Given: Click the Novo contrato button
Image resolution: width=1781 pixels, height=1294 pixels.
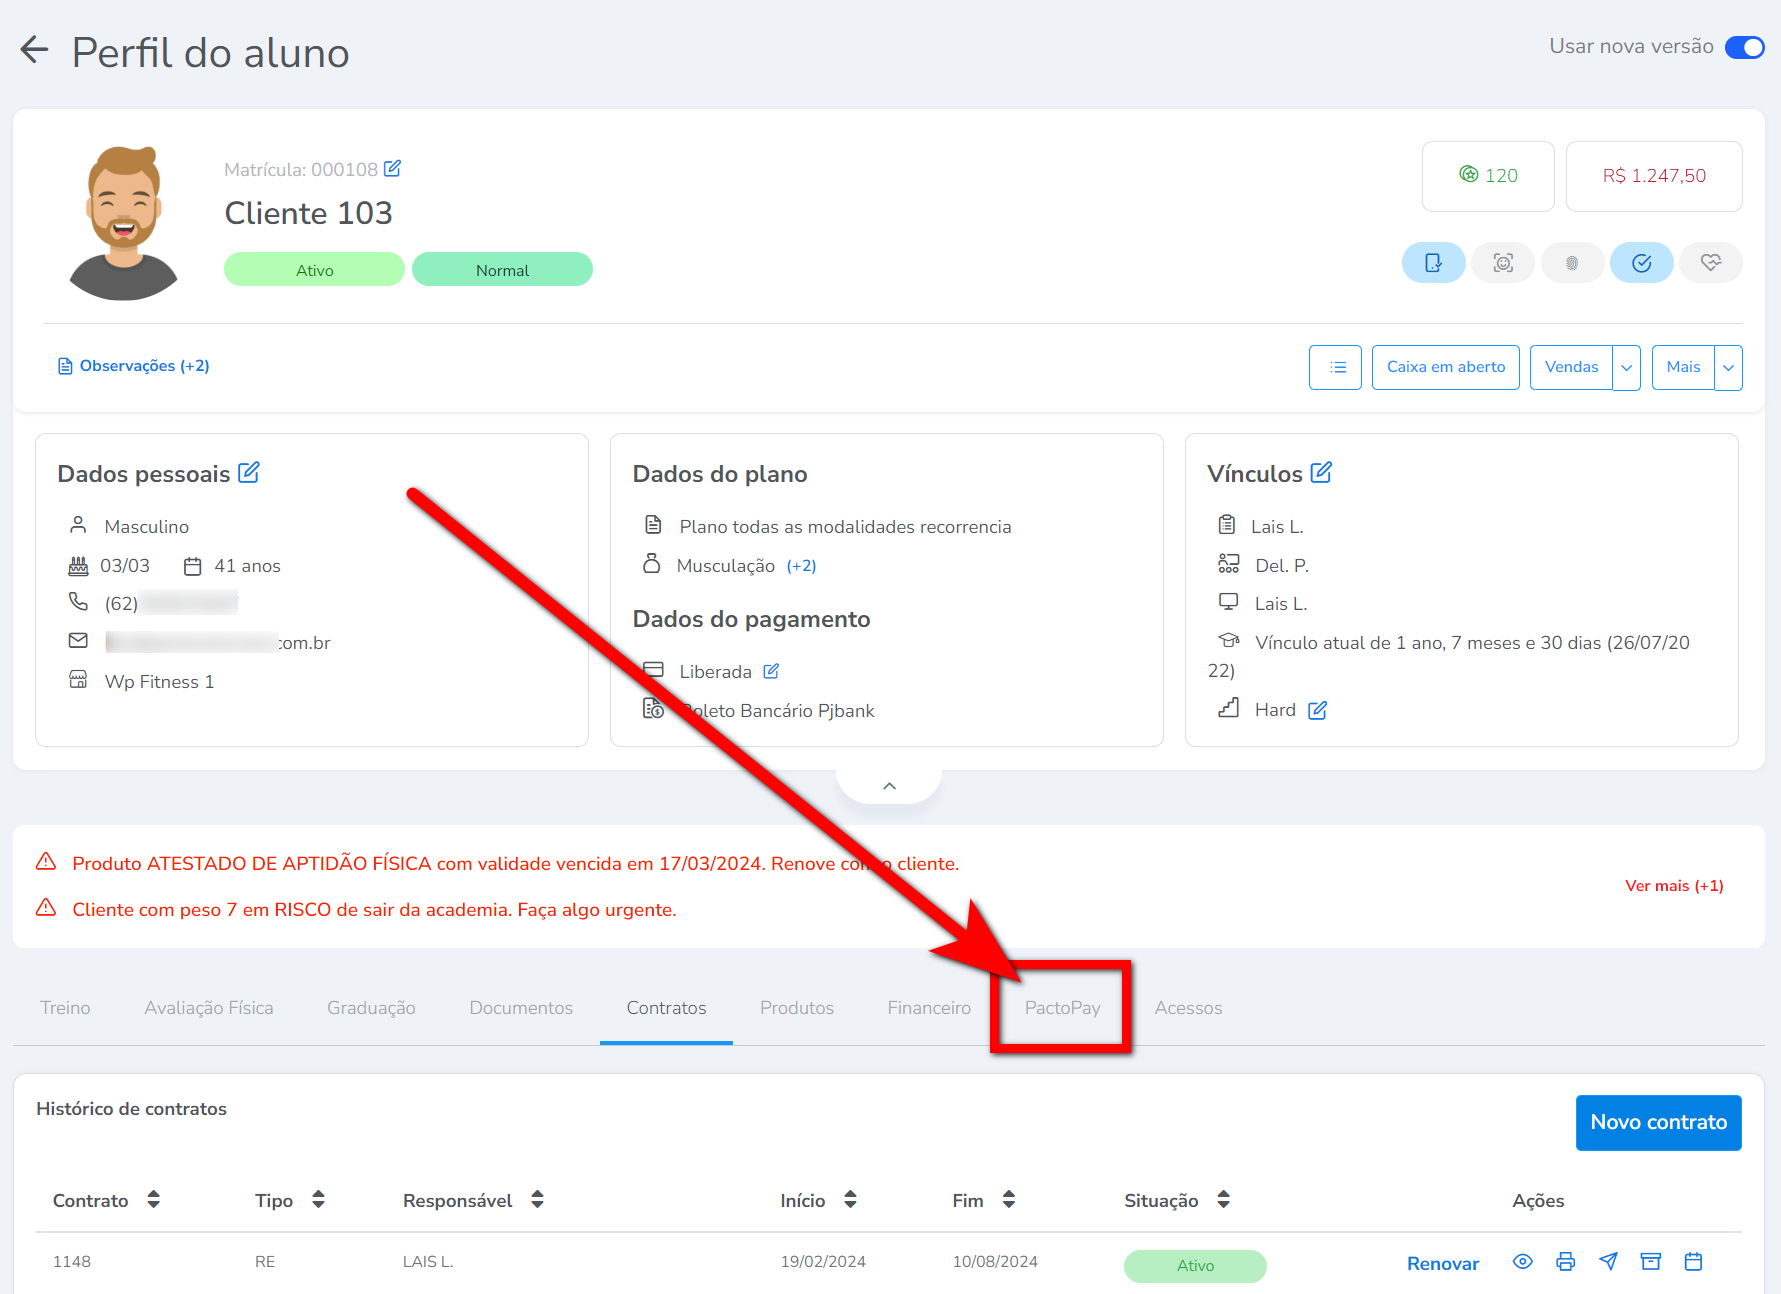Looking at the screenshot, I should tap(1658, 1122).
